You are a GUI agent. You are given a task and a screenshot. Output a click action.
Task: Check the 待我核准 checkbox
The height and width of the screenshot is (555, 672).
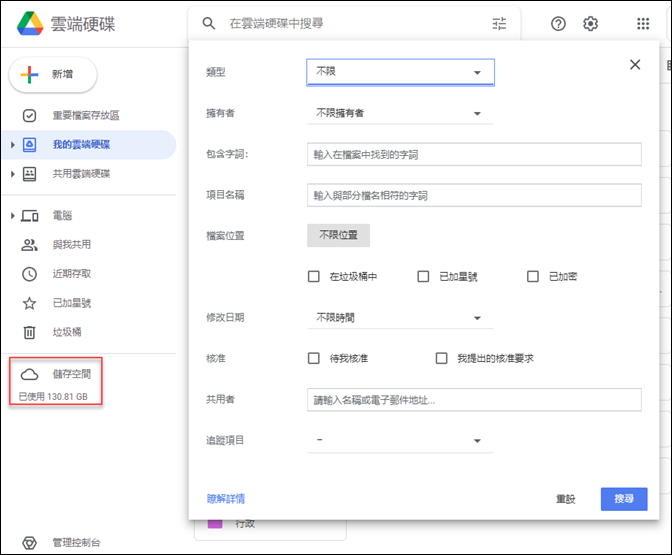[314, 358]
